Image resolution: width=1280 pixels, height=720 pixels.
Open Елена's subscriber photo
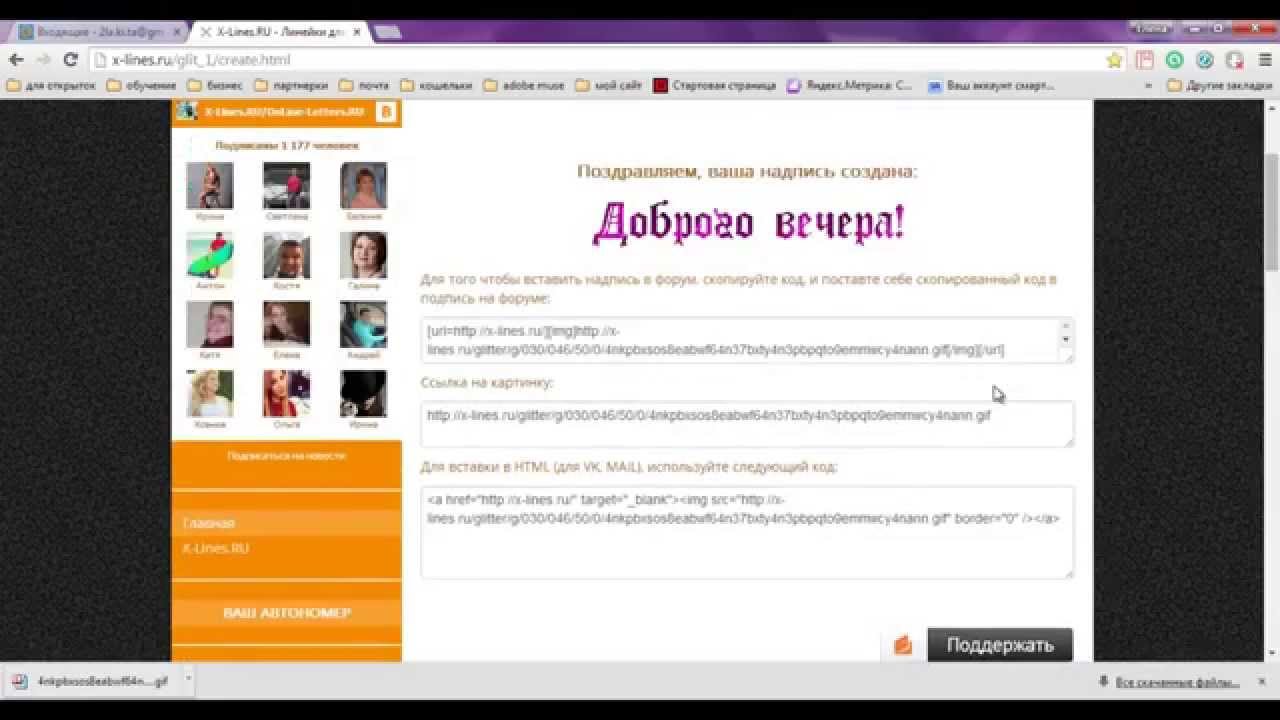coord(287,324)
